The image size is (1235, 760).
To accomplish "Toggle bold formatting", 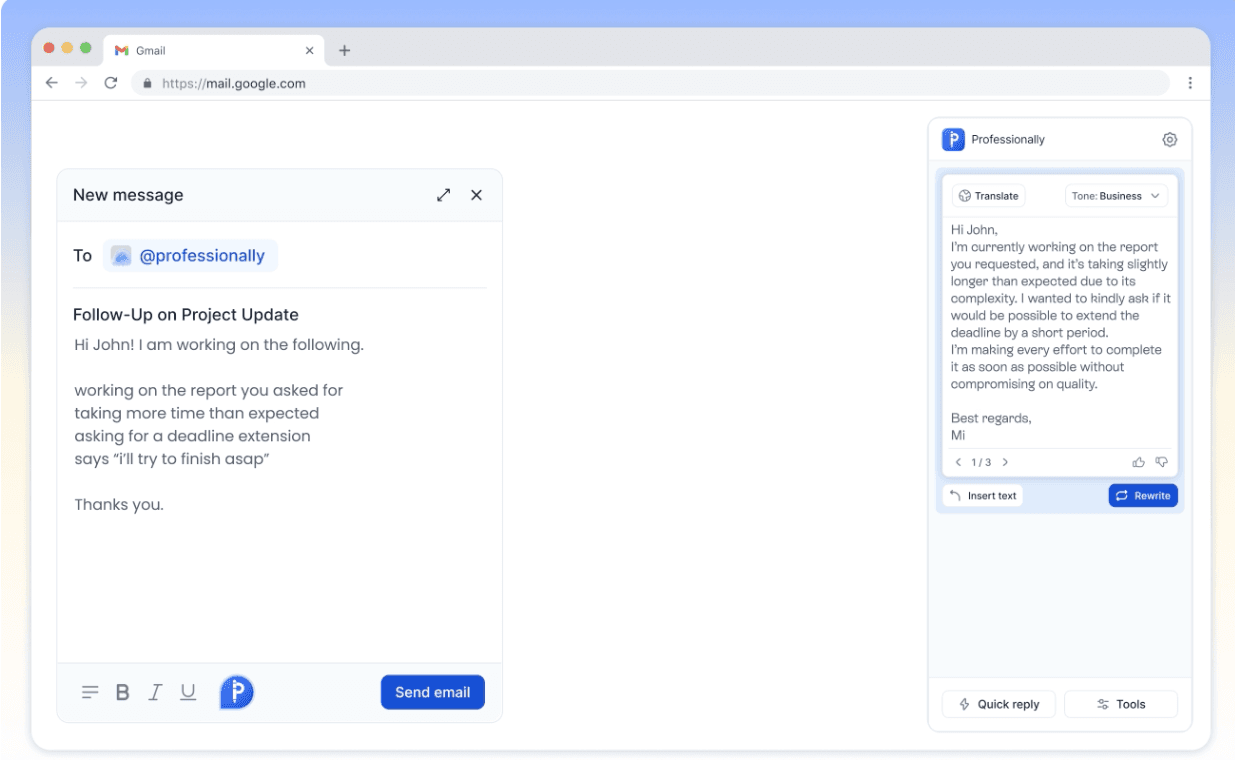I will [x=123, y=692].
